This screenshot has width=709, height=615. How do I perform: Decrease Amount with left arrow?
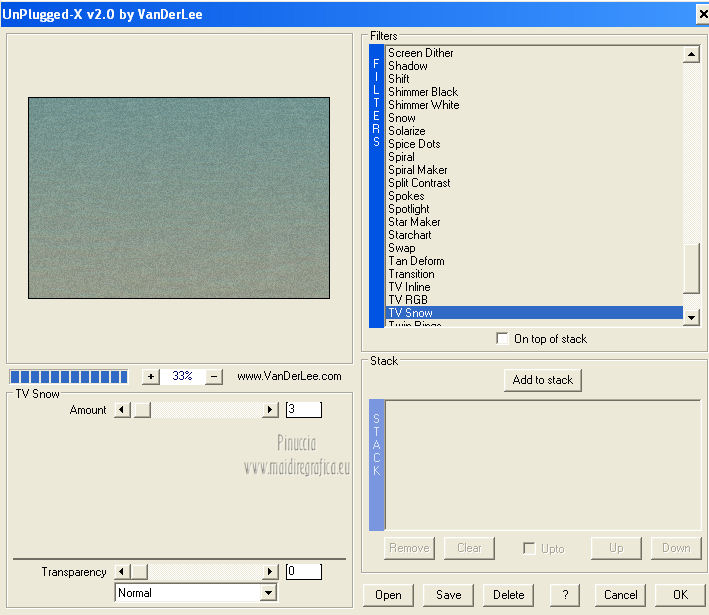[122, 410]
